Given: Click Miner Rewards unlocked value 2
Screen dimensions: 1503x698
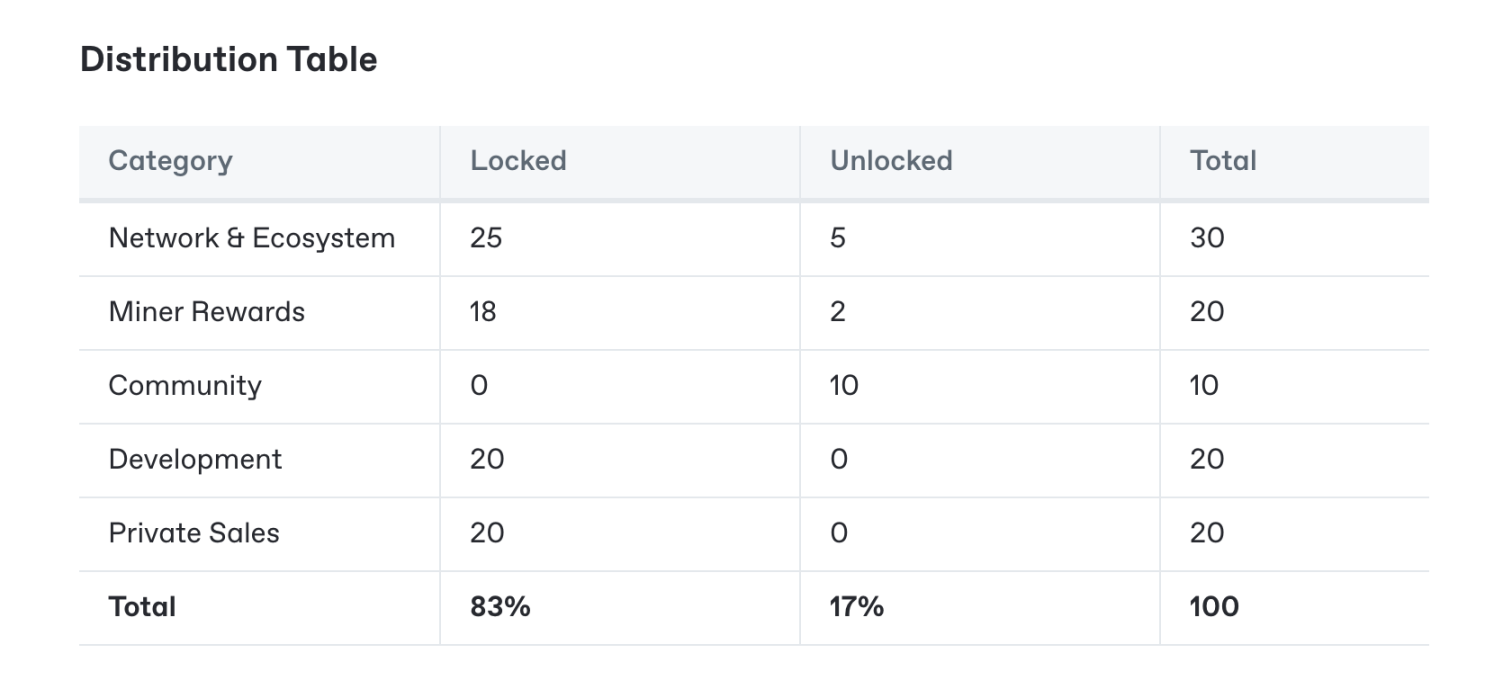Looking at the screenshot, I should (838, 312).
